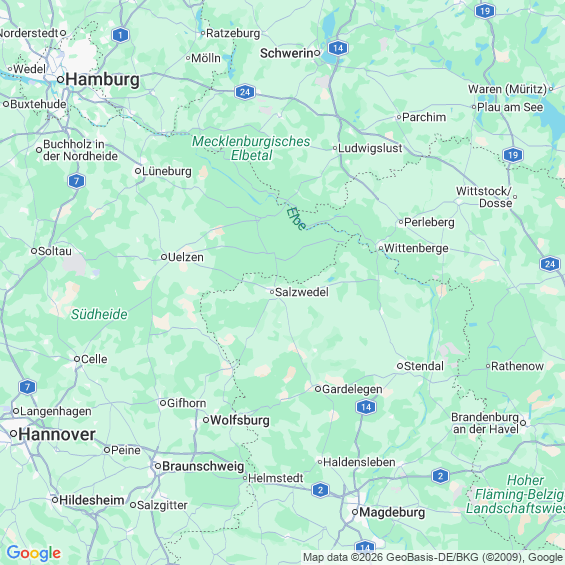Viewport: 565px width, 565px height.
Task: Click the route 2 shield near Helmstedt
Action: [x=320, y=490]
